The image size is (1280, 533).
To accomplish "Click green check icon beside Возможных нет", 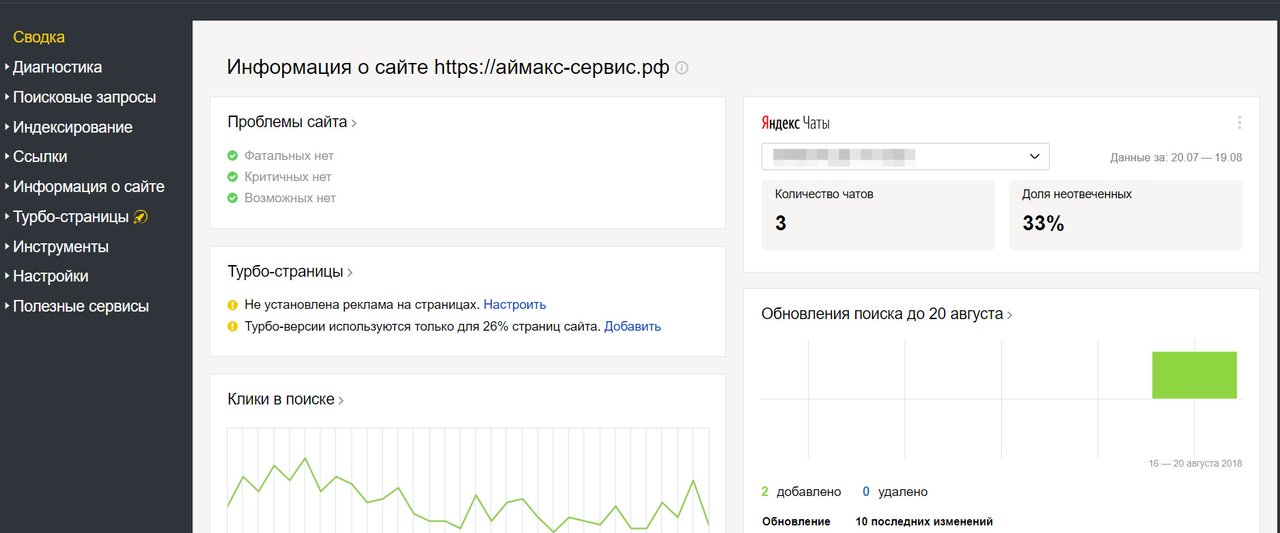I will [232, 198].
